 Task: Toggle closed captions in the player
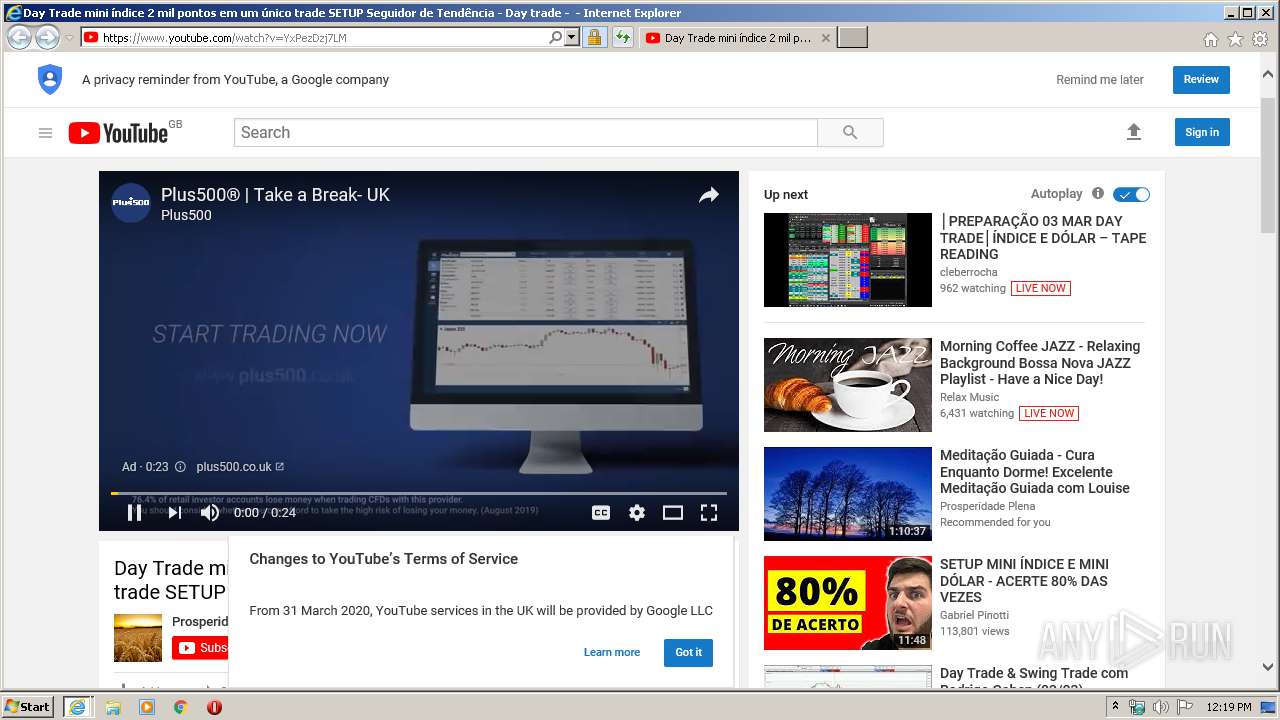click(601, 513)
